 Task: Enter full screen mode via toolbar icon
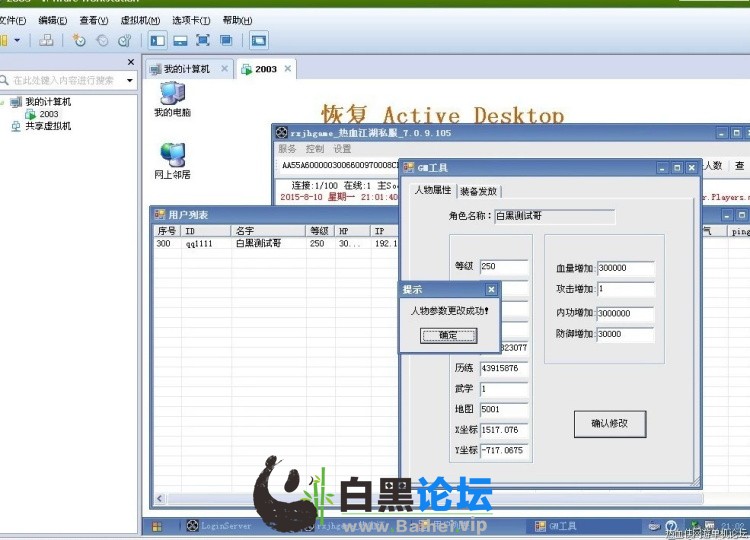click(x=203, y=41)
